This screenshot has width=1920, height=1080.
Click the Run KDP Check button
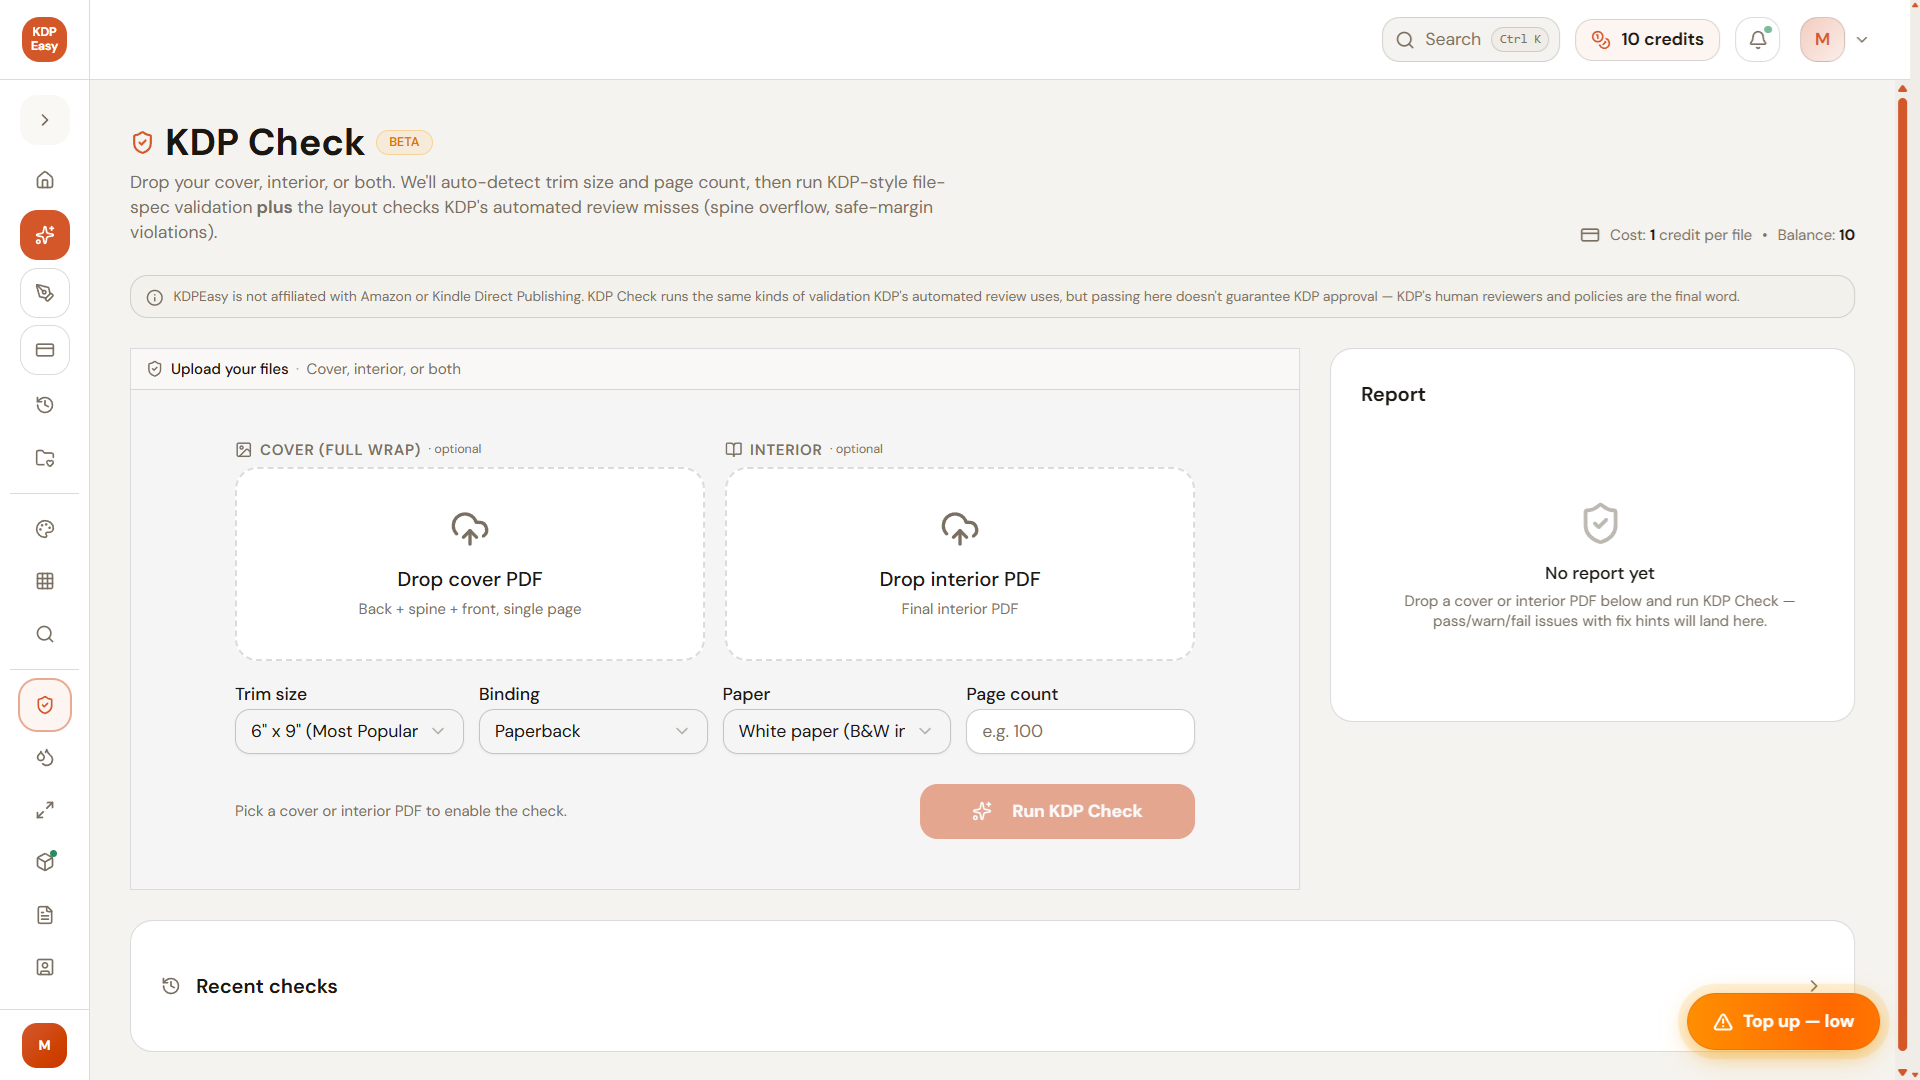coord(1057,811)
